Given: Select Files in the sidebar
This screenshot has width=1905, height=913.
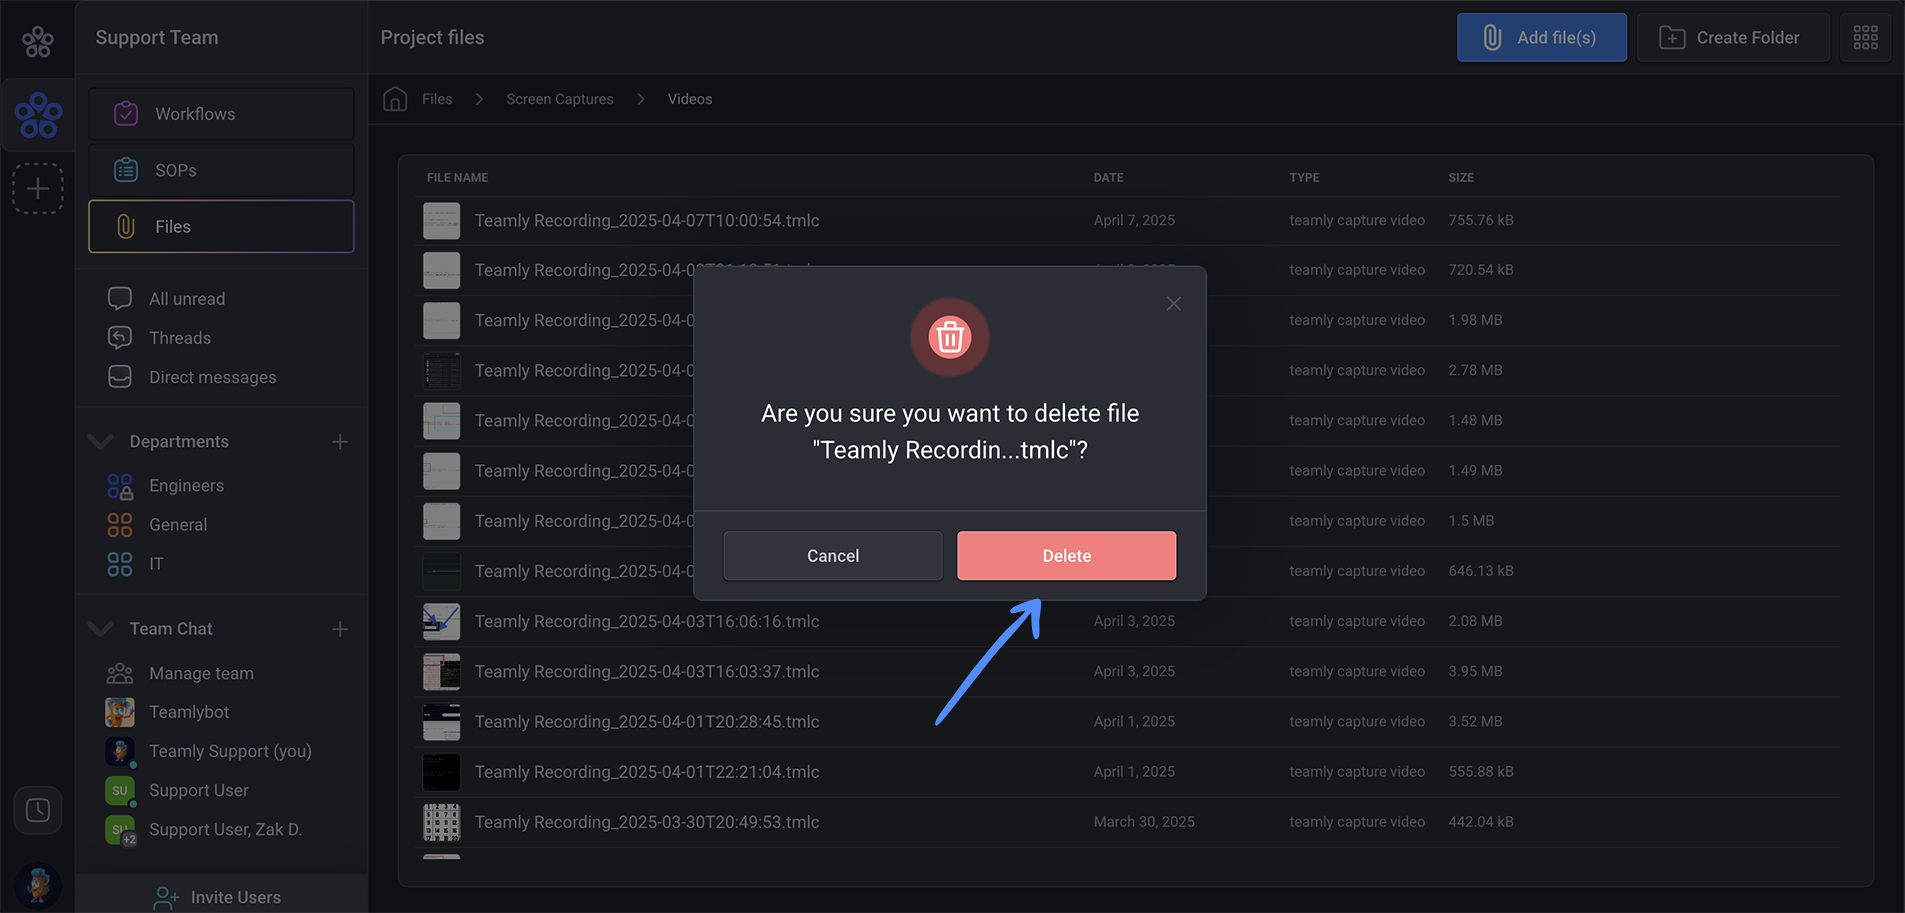Looking at the screenshot, I should [221, 227].
